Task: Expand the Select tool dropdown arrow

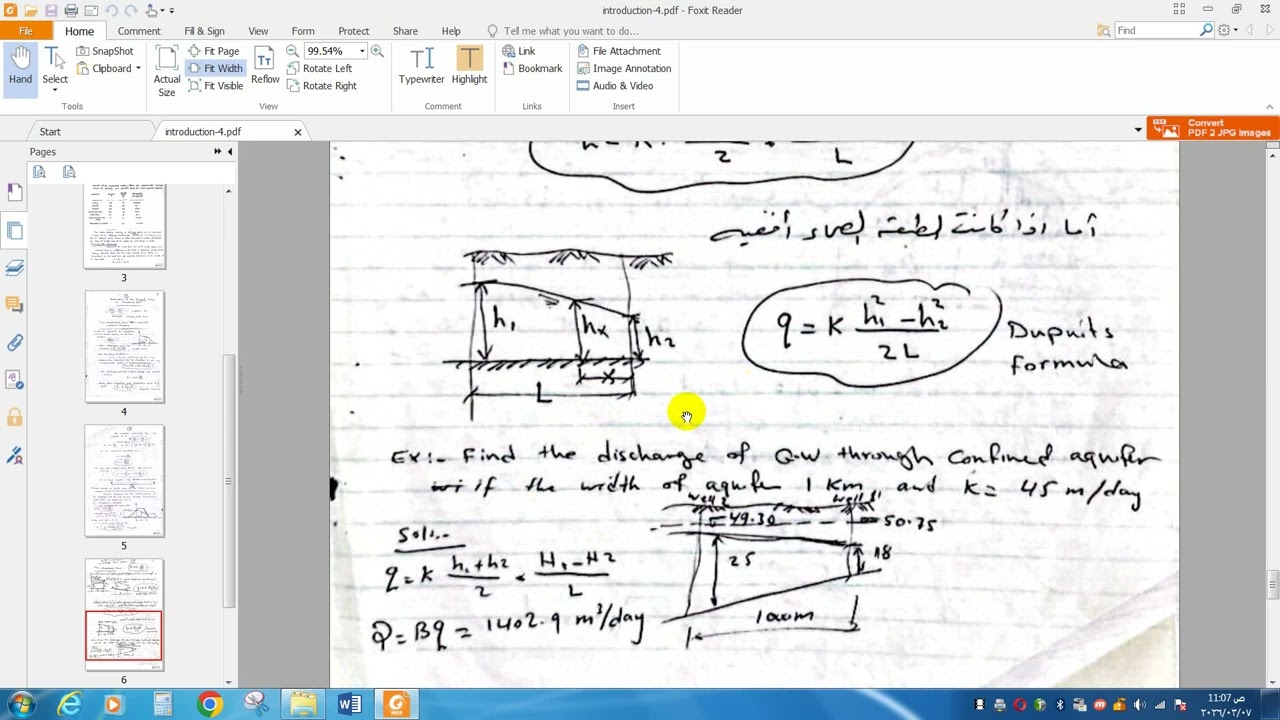Action: pos(55,90)
